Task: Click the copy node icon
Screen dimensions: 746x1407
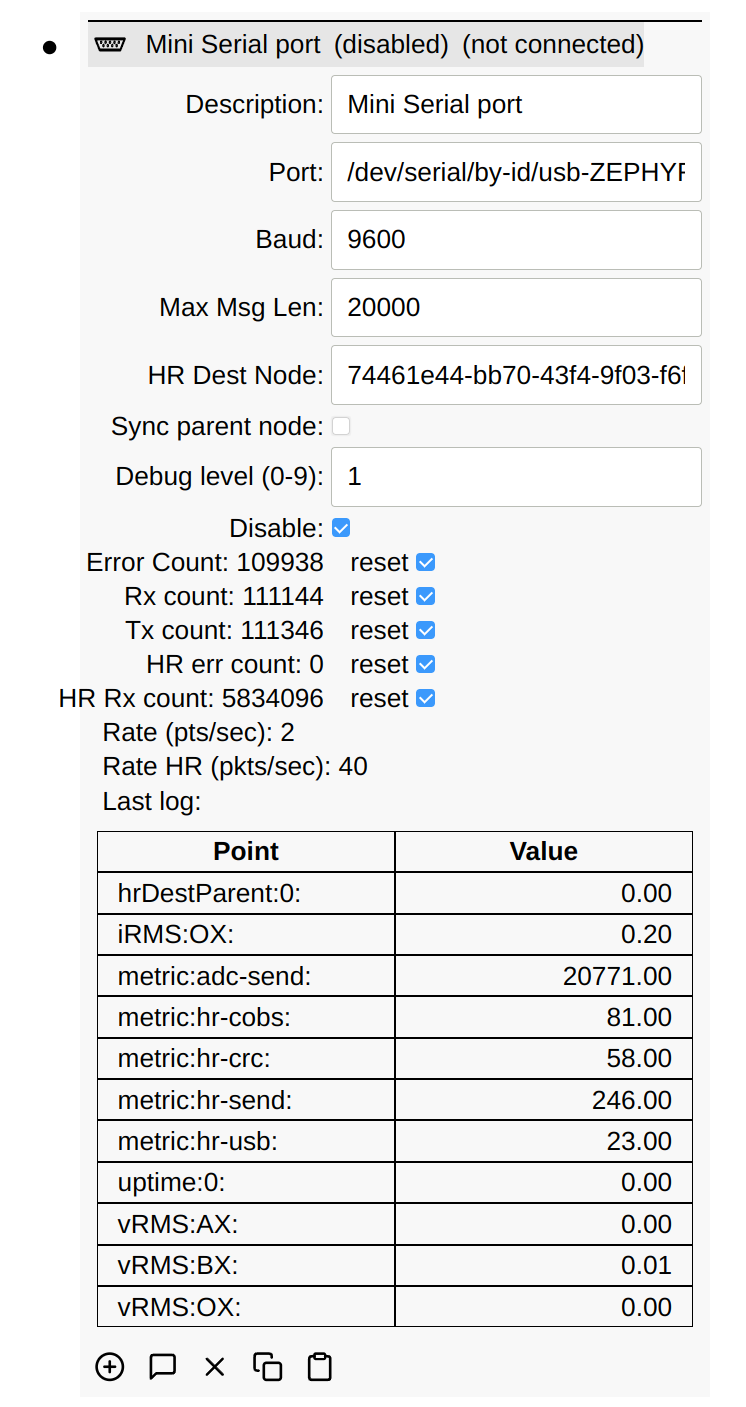Action: click(x=267, y=1366)
